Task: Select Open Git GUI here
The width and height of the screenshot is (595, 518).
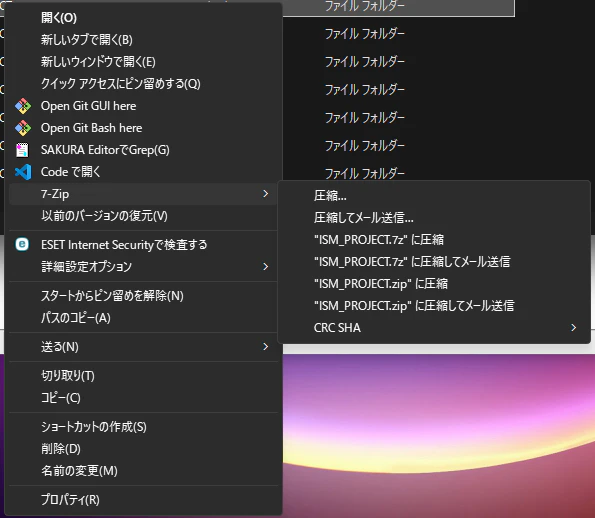Action: pyautogui.click(x=143, y=106)
